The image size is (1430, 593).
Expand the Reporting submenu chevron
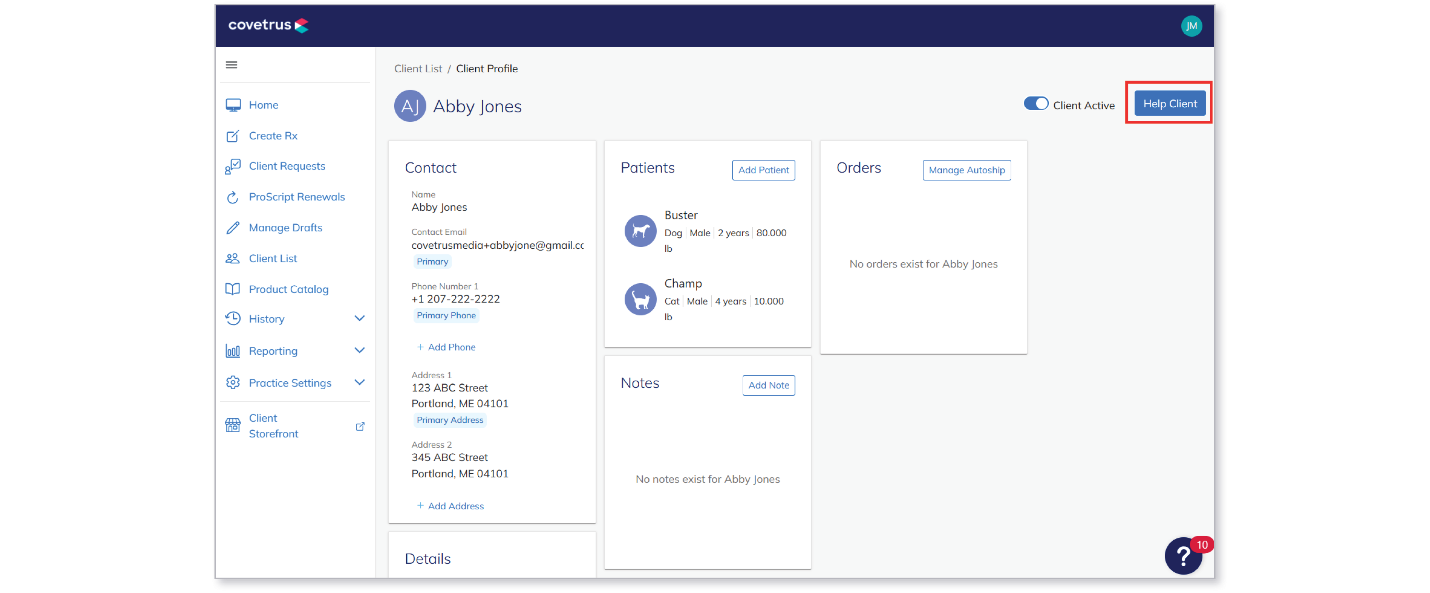360,351
